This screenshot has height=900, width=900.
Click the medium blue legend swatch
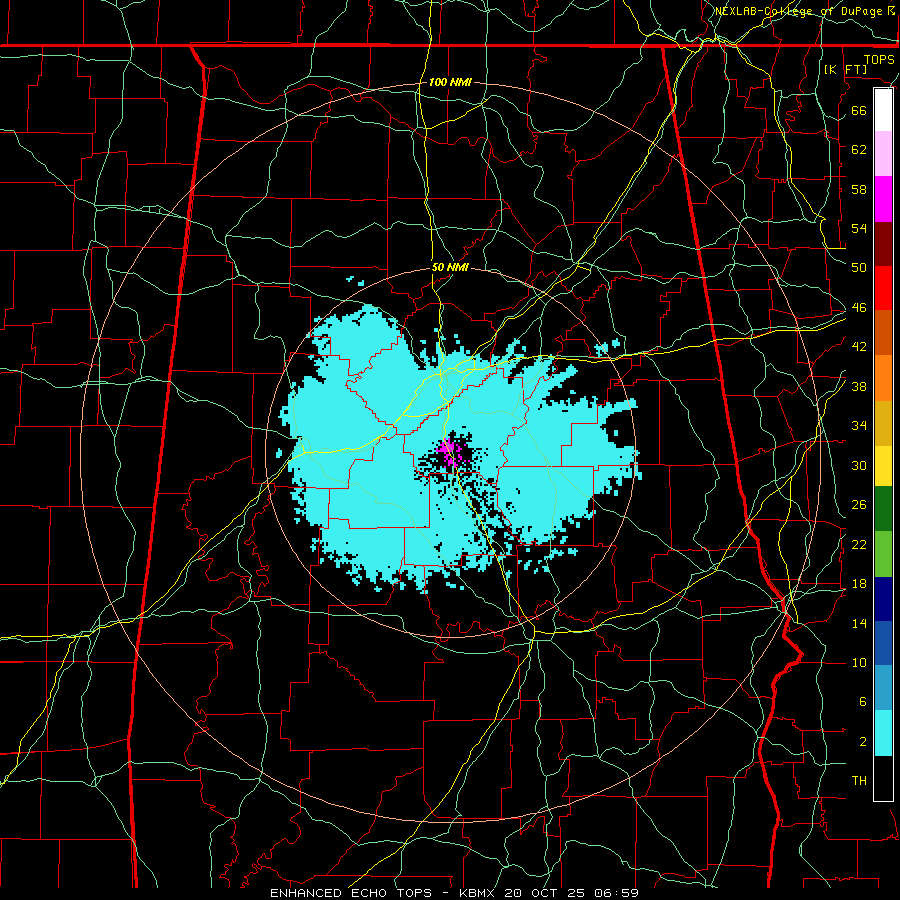click(883, 643)
